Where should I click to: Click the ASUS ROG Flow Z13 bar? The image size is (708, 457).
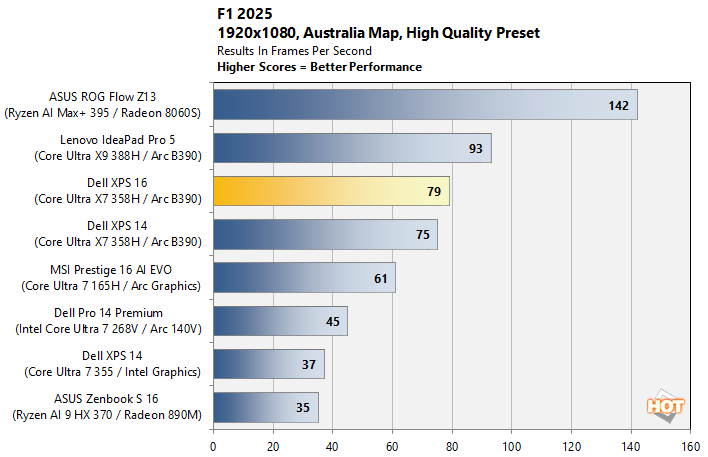point(425,105)
